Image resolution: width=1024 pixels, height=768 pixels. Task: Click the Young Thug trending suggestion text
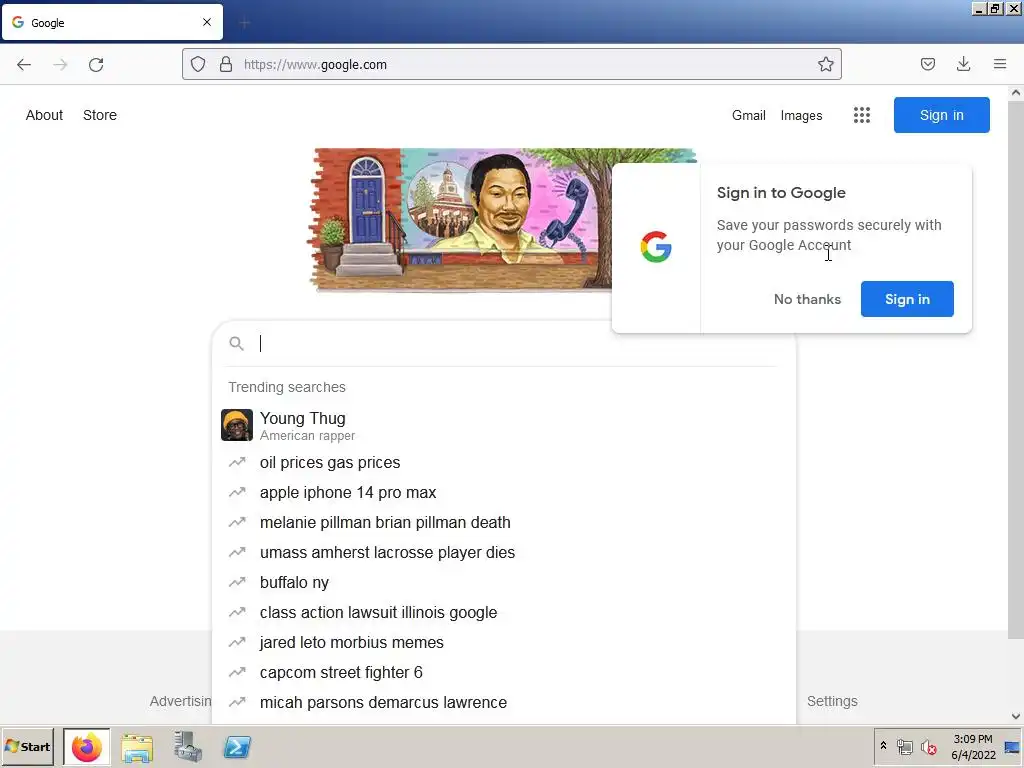302,419
